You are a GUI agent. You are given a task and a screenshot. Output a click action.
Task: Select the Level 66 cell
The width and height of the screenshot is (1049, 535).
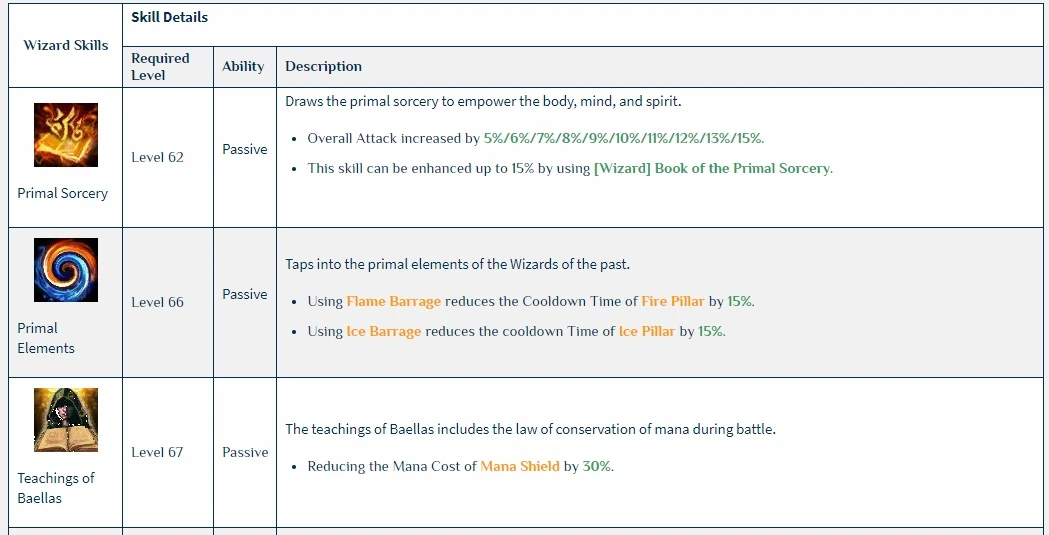click(158, 302)
